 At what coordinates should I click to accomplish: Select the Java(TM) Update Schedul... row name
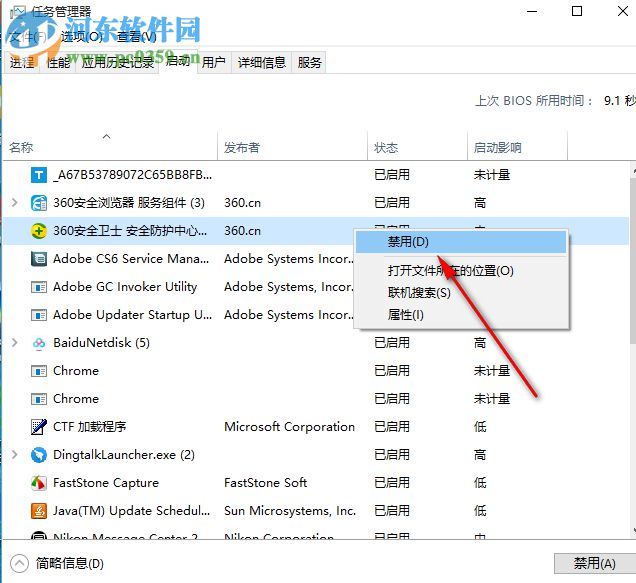pos(131,511)
